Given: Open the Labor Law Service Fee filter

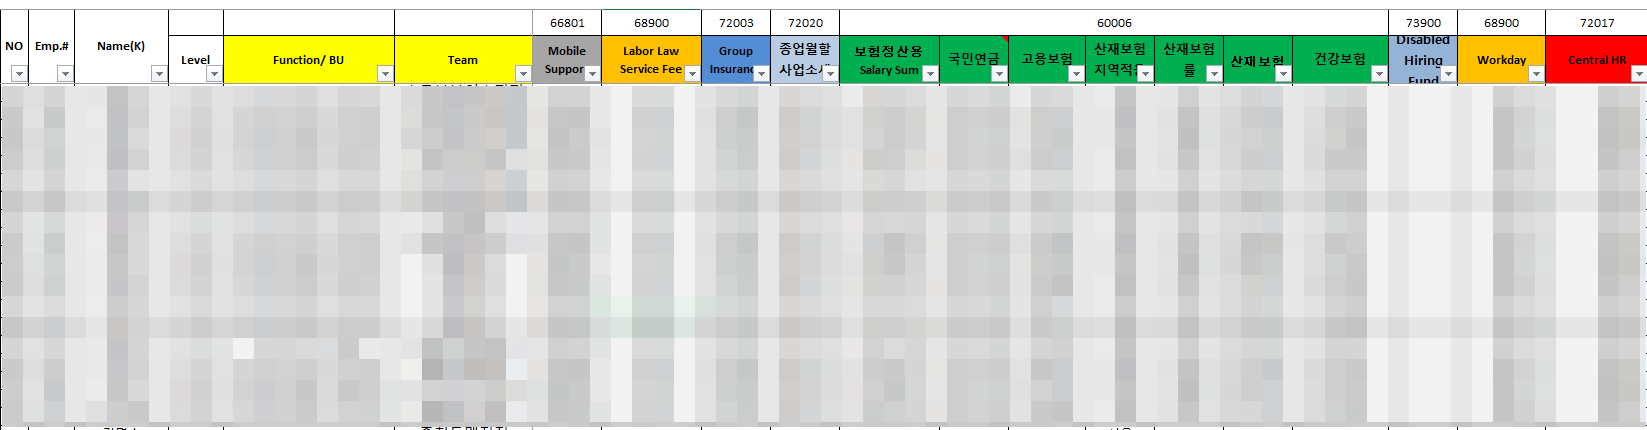Looking at the screenshot, I should coord(692,74).
